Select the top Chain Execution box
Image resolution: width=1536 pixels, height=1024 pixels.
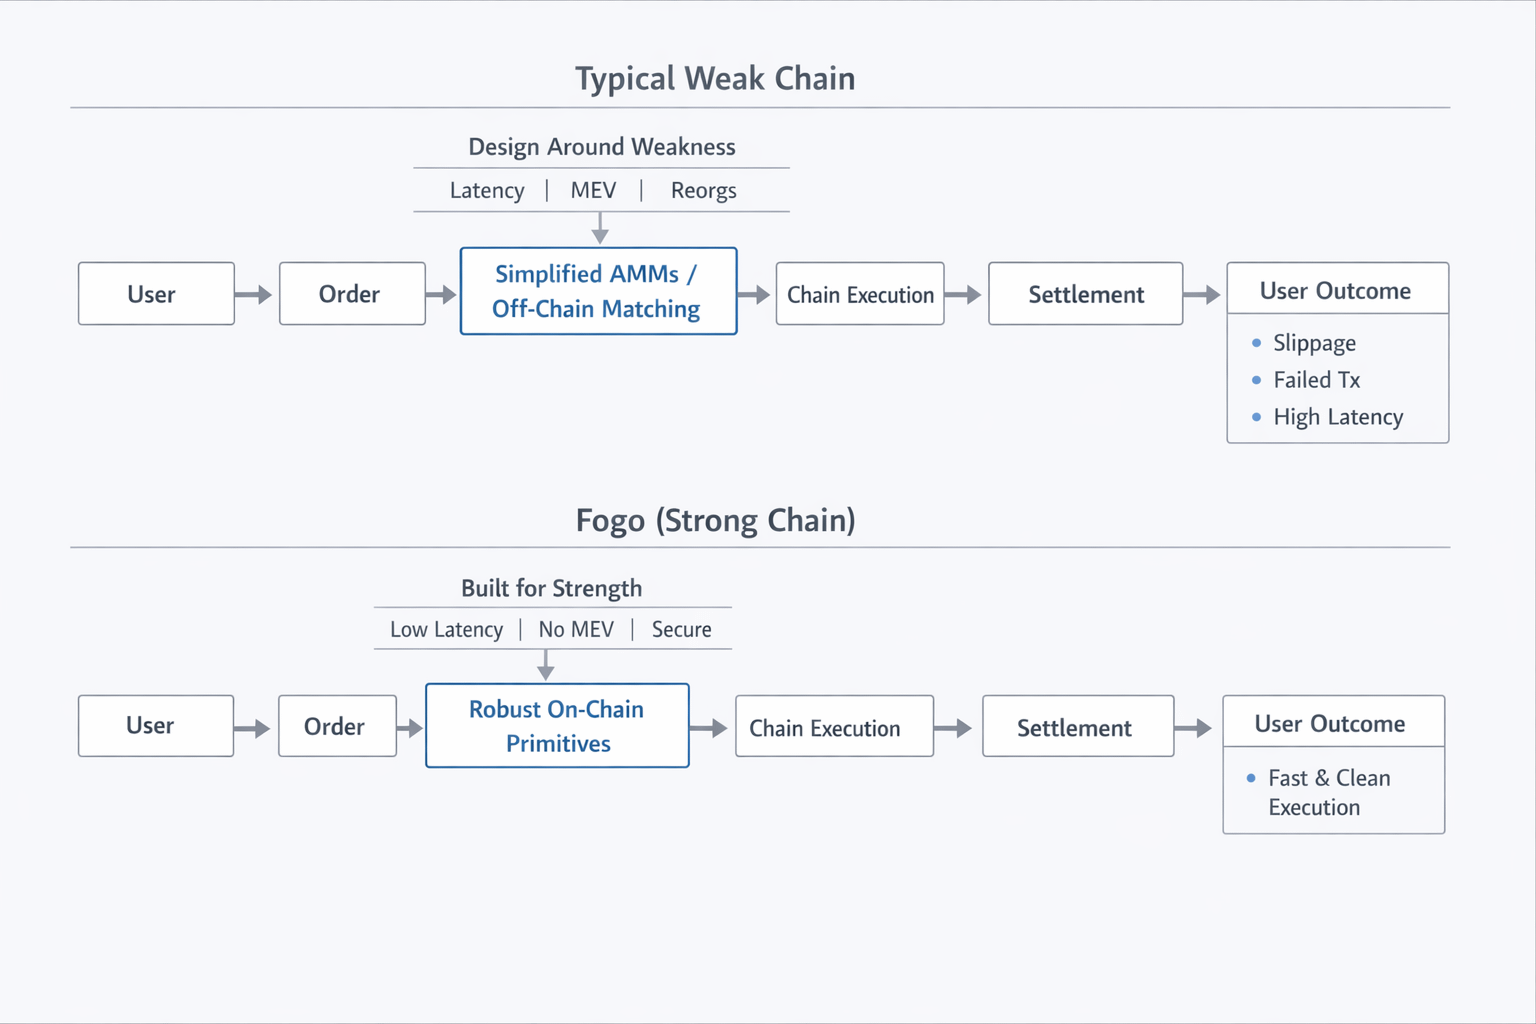point(860,294)
